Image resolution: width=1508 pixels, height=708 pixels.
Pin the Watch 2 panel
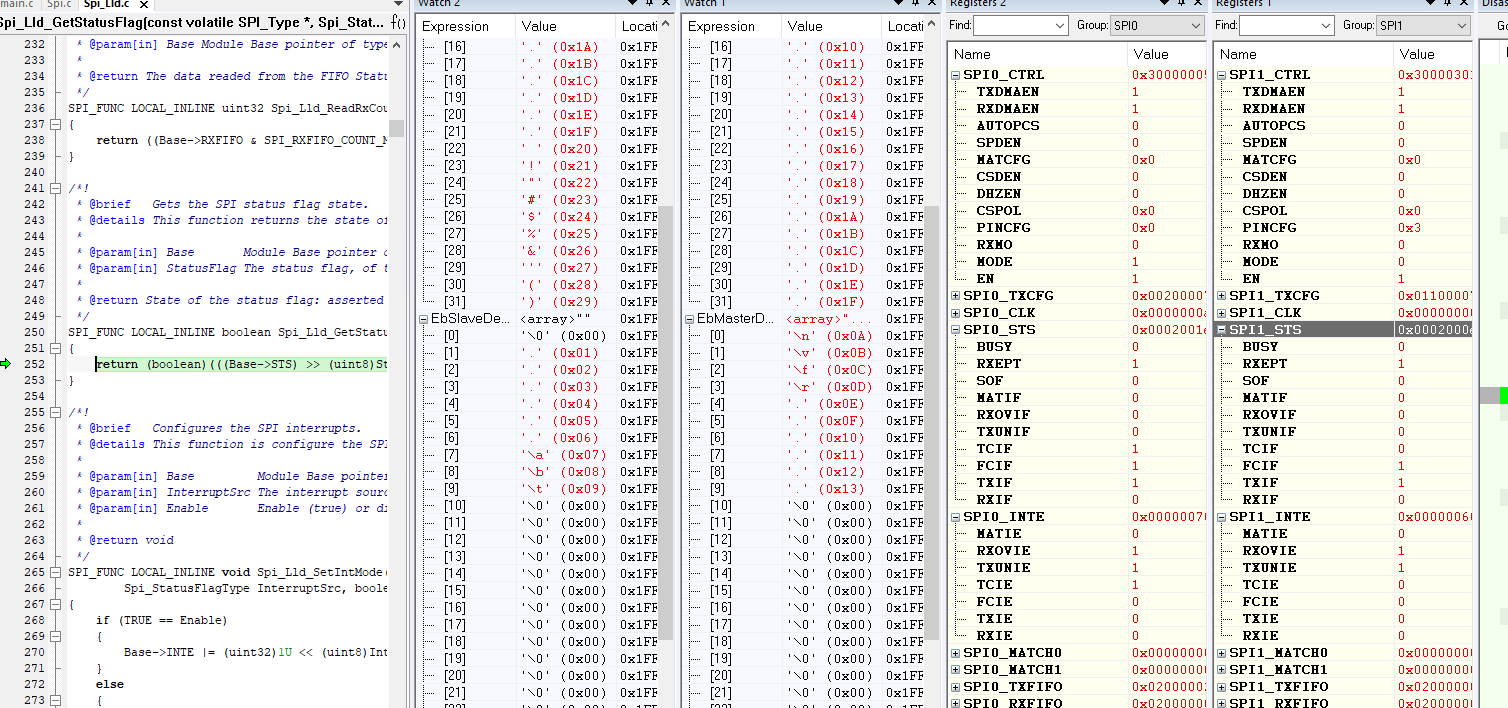click(x=650, y=5)
